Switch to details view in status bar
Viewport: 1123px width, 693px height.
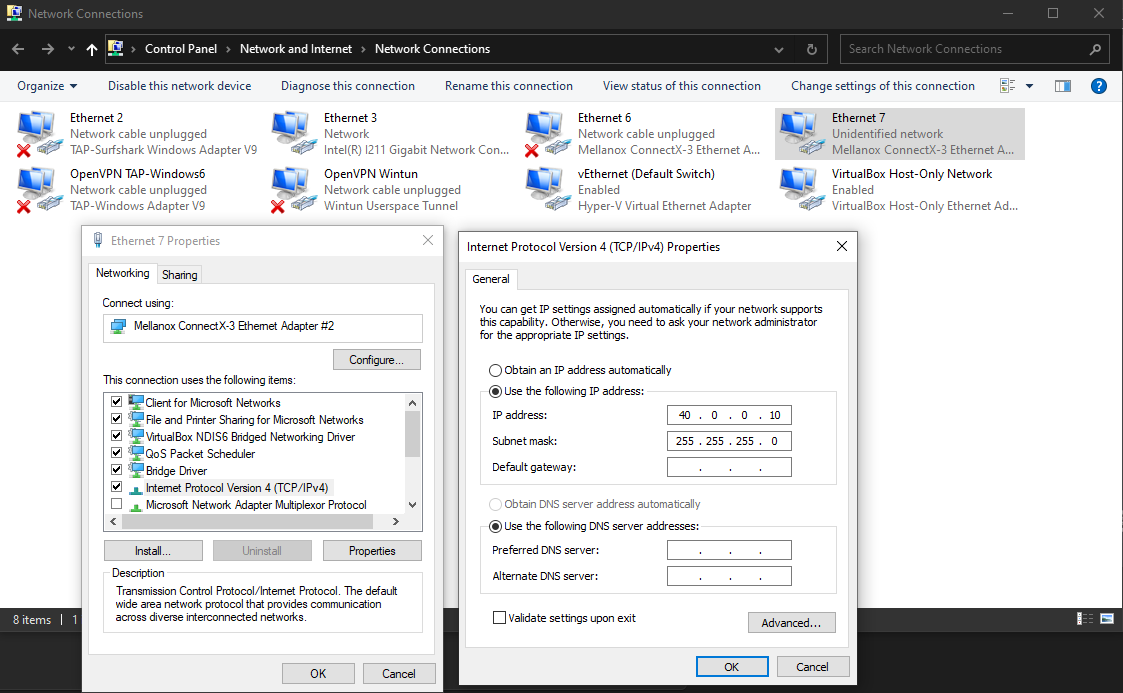[x=1084, y=619]
